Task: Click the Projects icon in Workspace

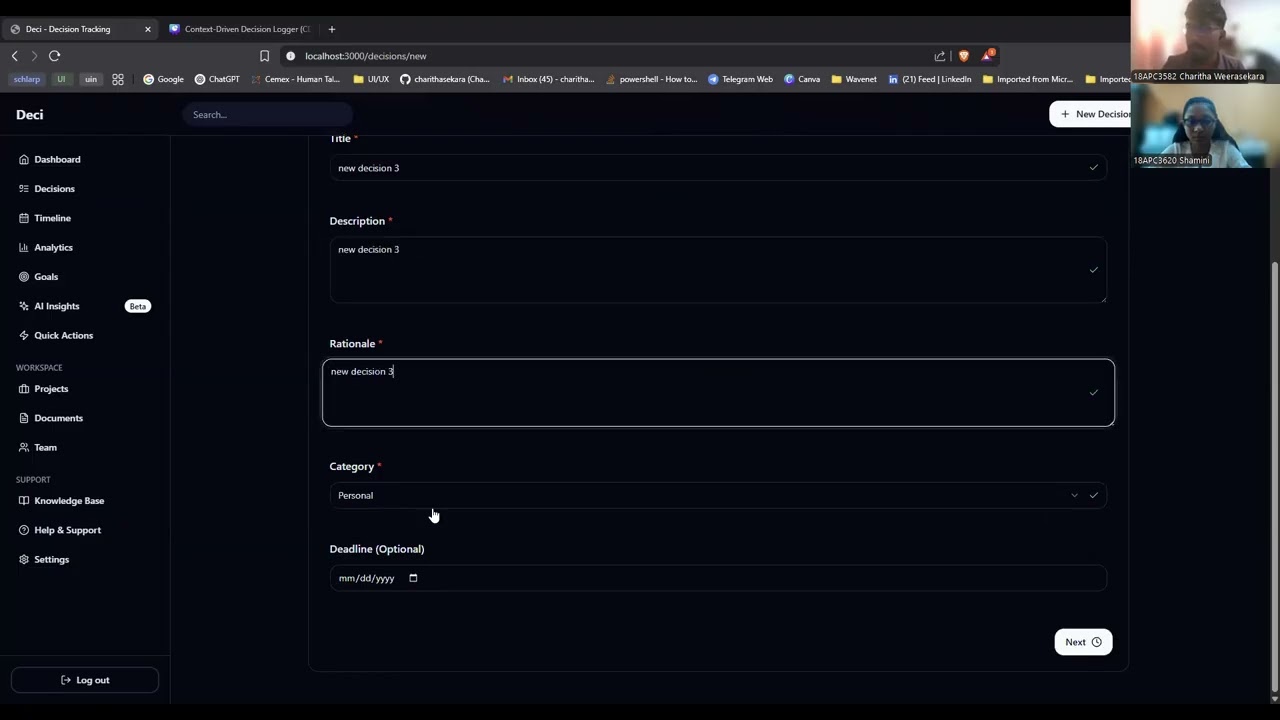Action: 24,389
